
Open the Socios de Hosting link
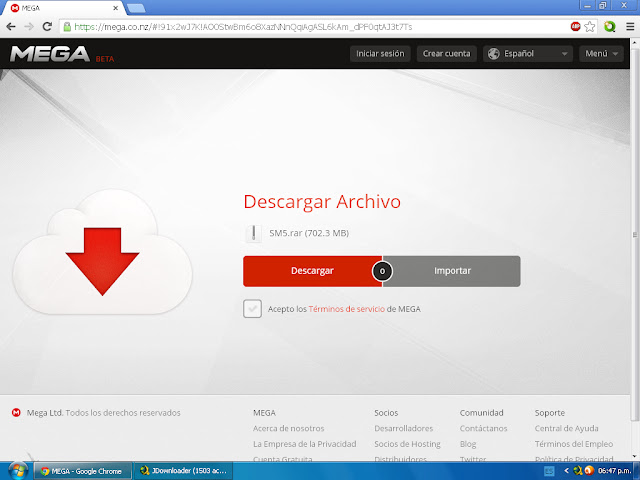point(407,444)
